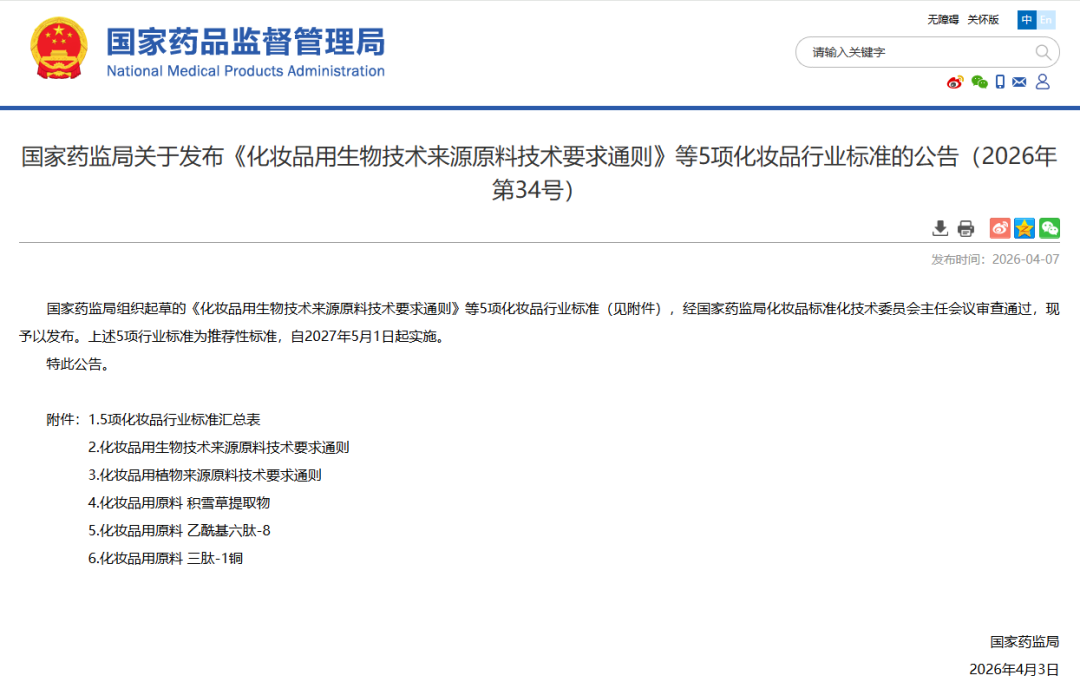This screenshot has height=682, width=1080.
Task: Open the mobile version icon in the header
Action: 1000,83
